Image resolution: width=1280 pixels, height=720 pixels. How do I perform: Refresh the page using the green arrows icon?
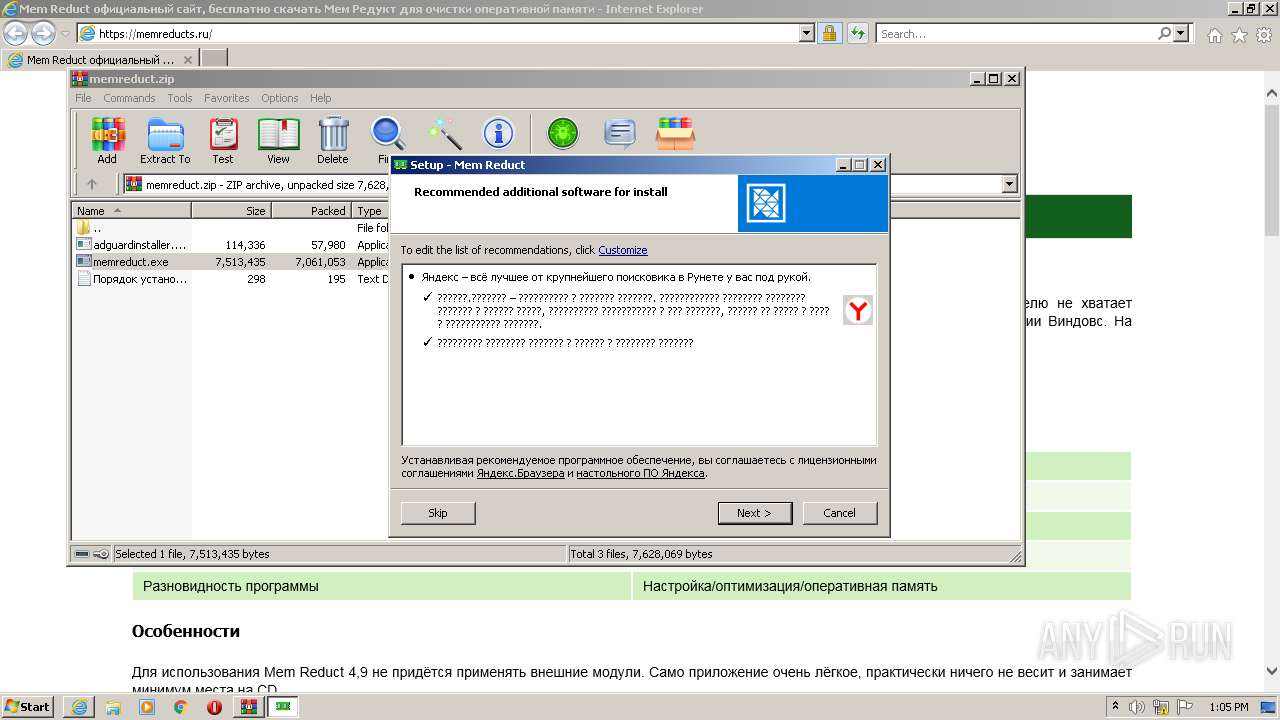pyautogui.click(x=857, y=33)
